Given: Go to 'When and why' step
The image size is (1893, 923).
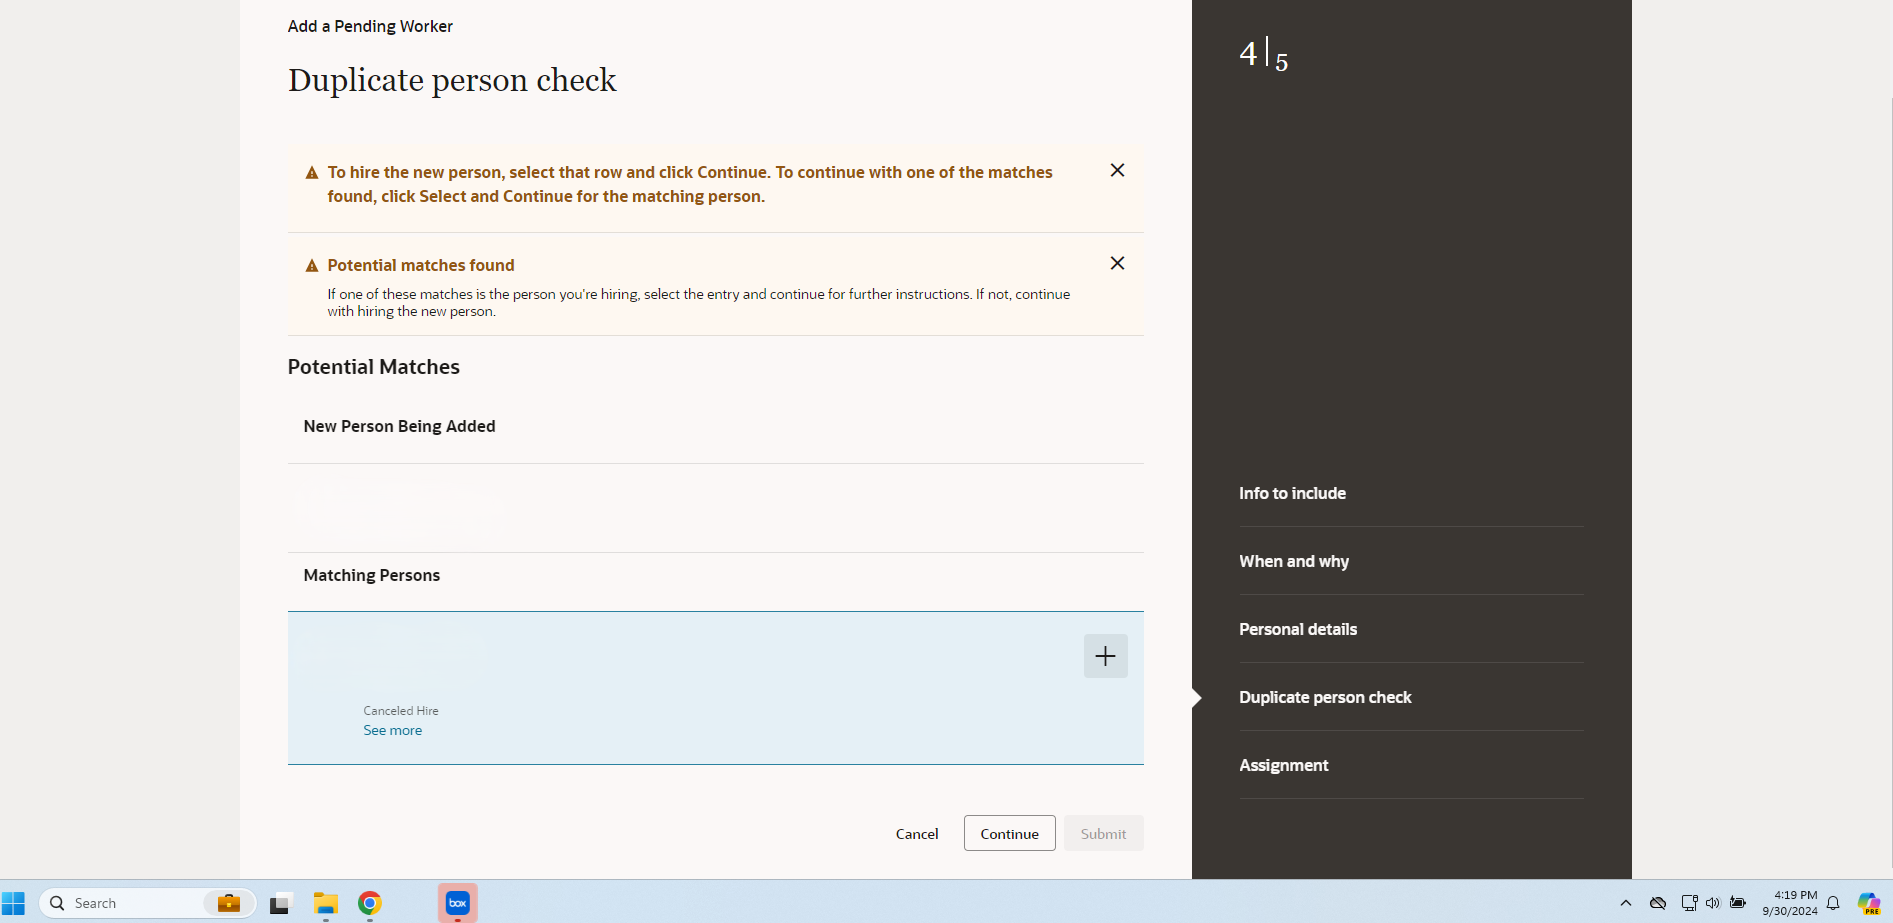Looking at the screenshot, I should coord(1293,561).
